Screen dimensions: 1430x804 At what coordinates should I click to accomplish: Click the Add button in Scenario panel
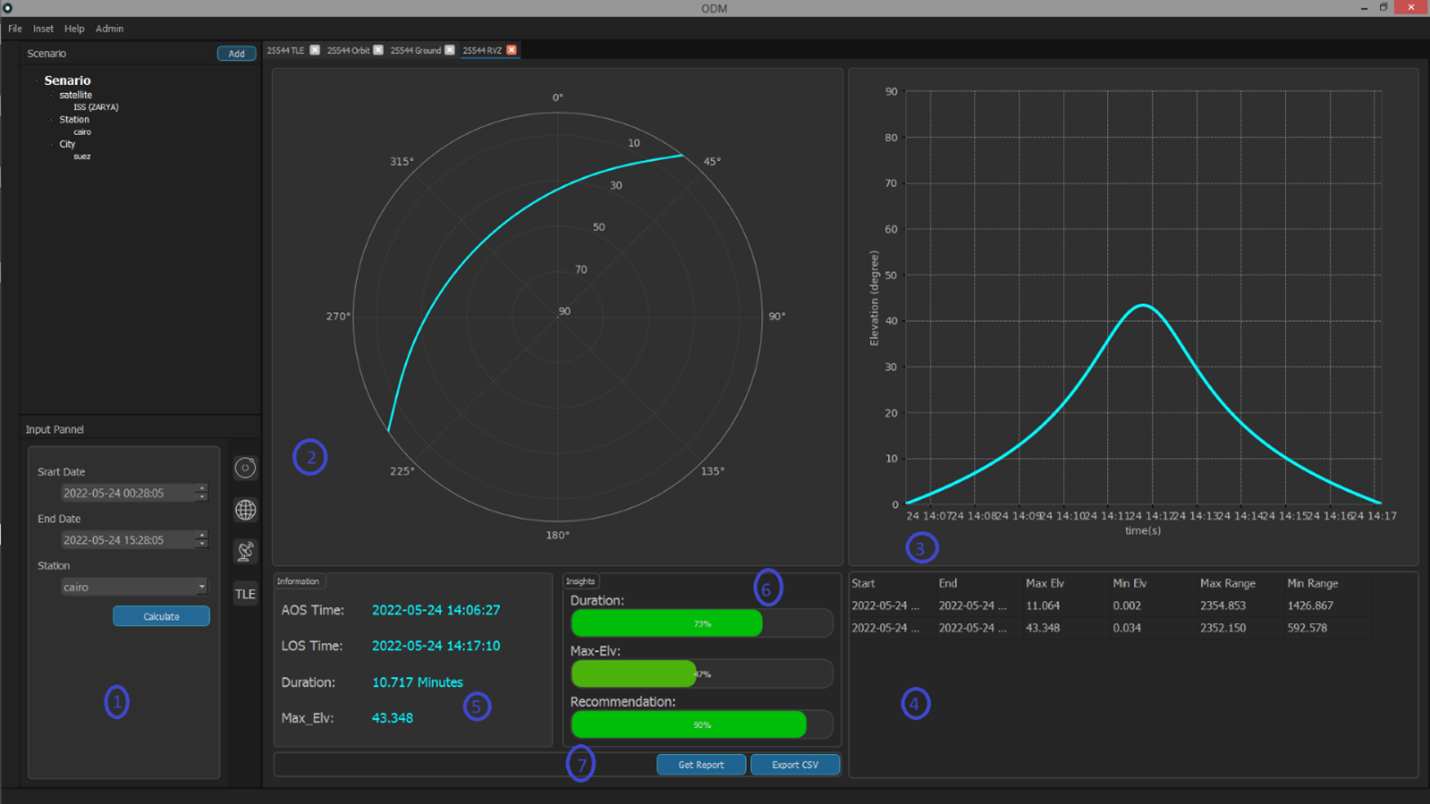point(236,53)
